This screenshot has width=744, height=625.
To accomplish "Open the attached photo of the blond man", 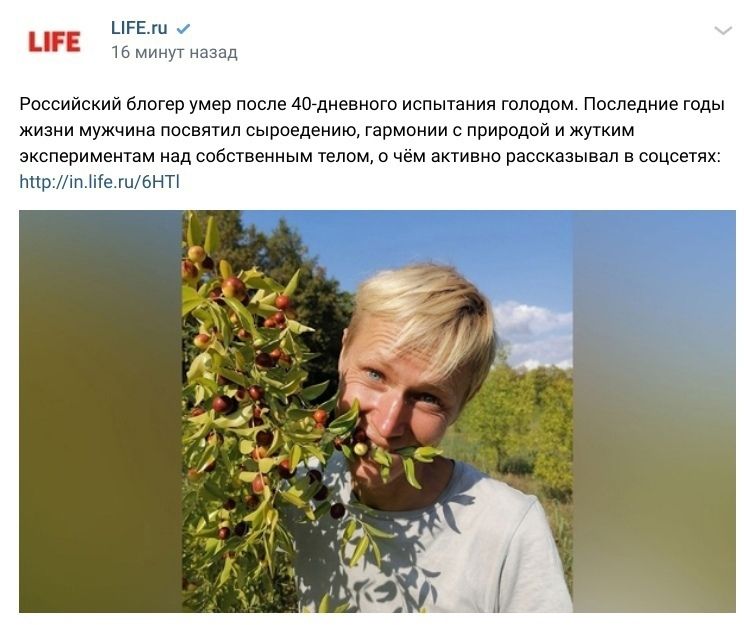I will (x=377, y=411).
